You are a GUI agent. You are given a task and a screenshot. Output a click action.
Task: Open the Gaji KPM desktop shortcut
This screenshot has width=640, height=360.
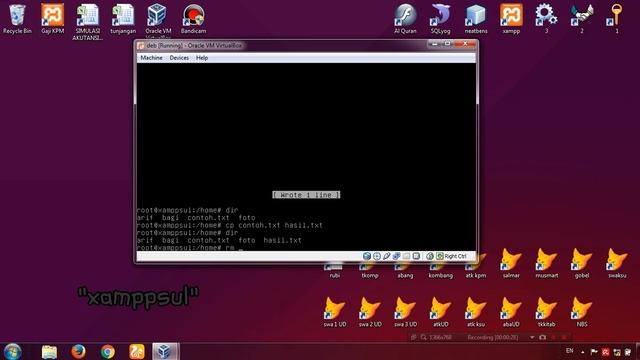pyautogui.click(x=52, y=19)
